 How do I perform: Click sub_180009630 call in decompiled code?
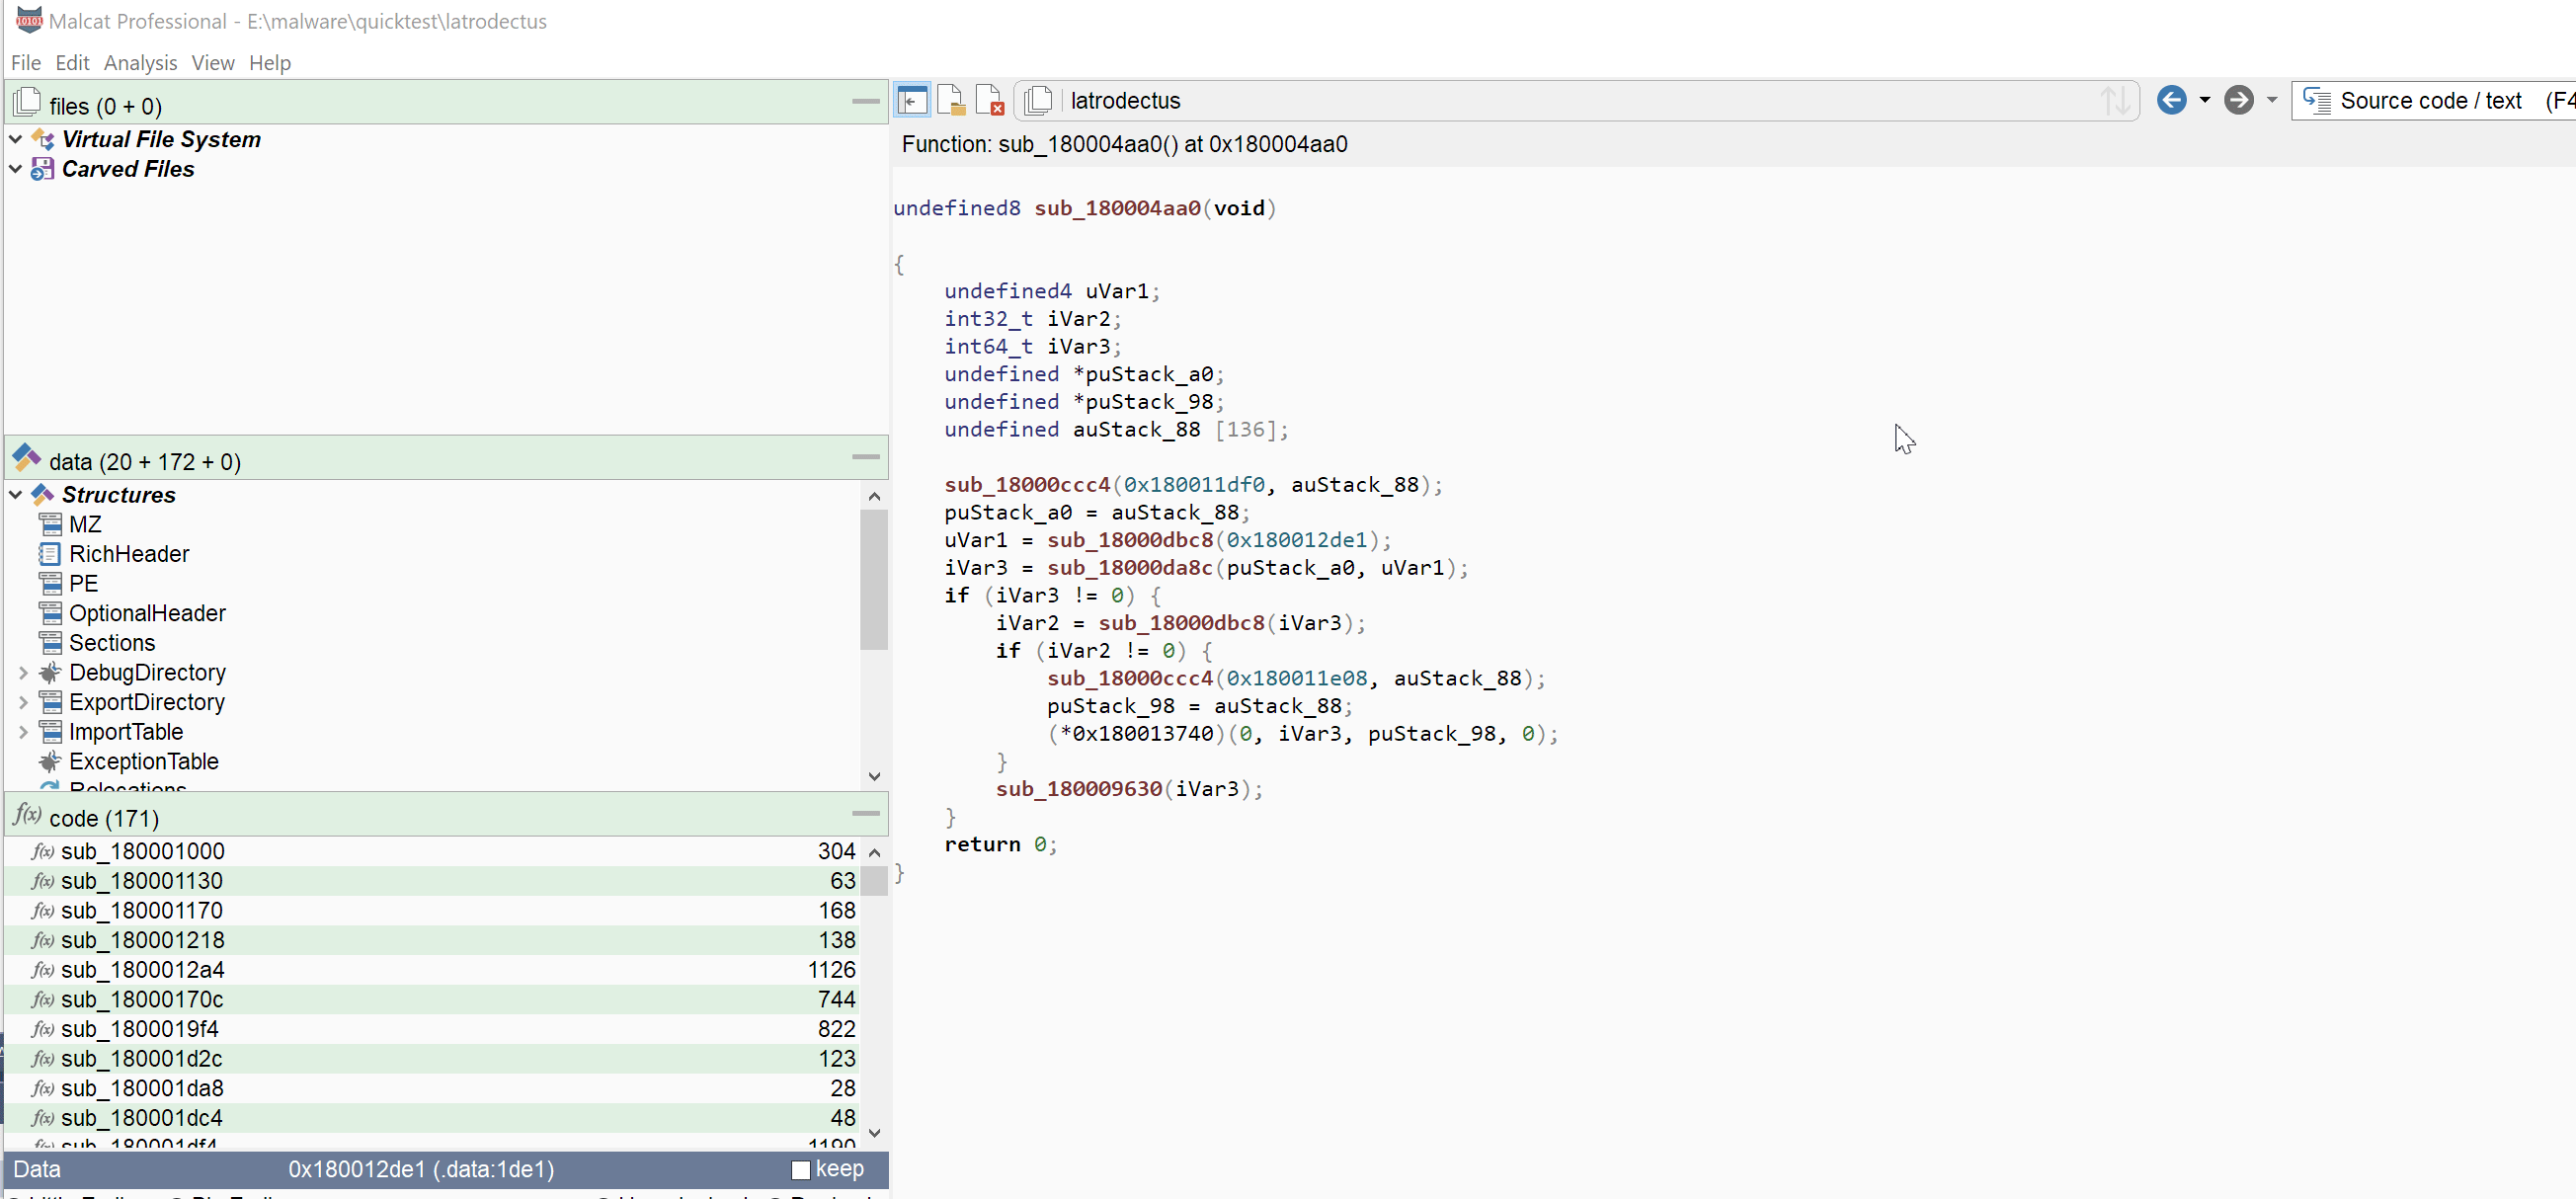click(1078, 789)
